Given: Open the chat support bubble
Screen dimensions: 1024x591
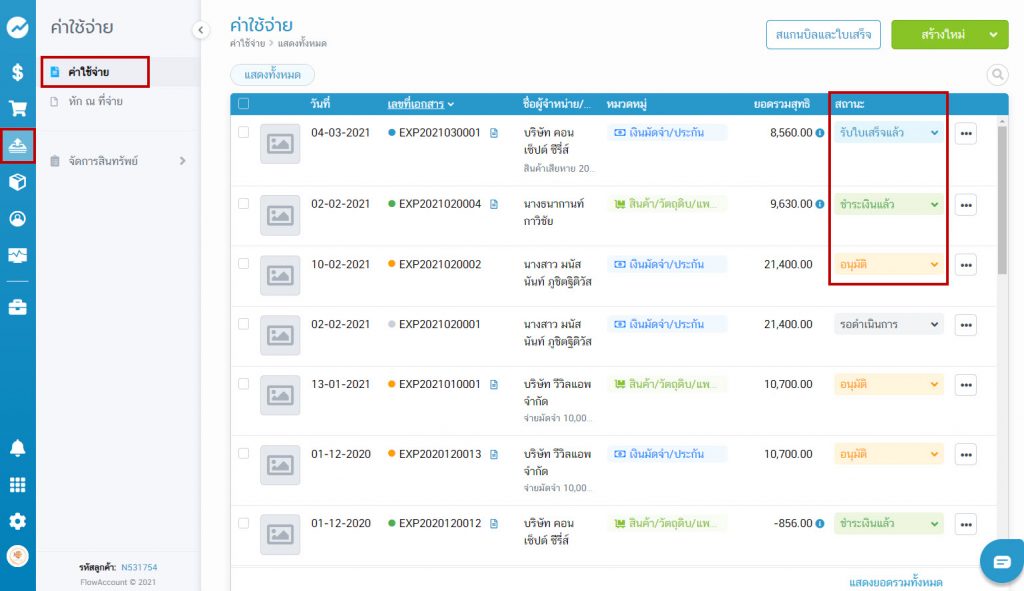Looking at the screenshot, I should click(x=1001, y=561).
